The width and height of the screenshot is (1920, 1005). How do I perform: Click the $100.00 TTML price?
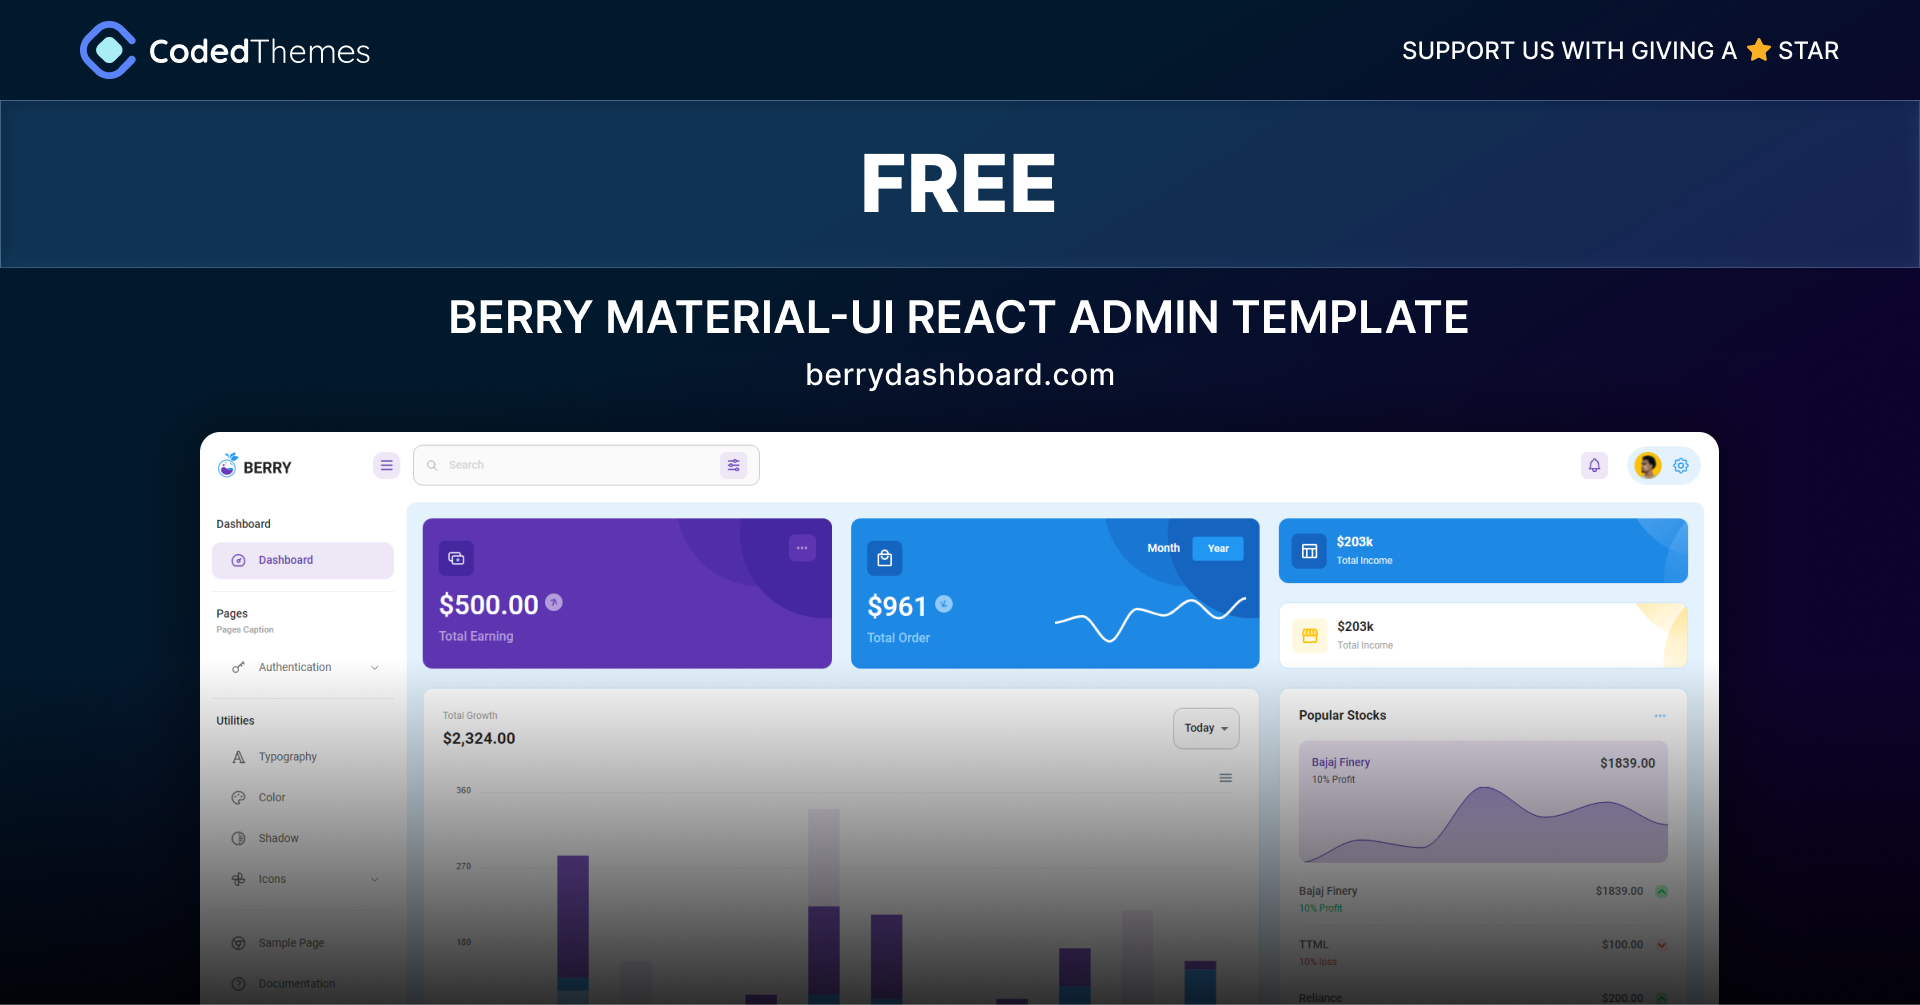(1622, 945)
